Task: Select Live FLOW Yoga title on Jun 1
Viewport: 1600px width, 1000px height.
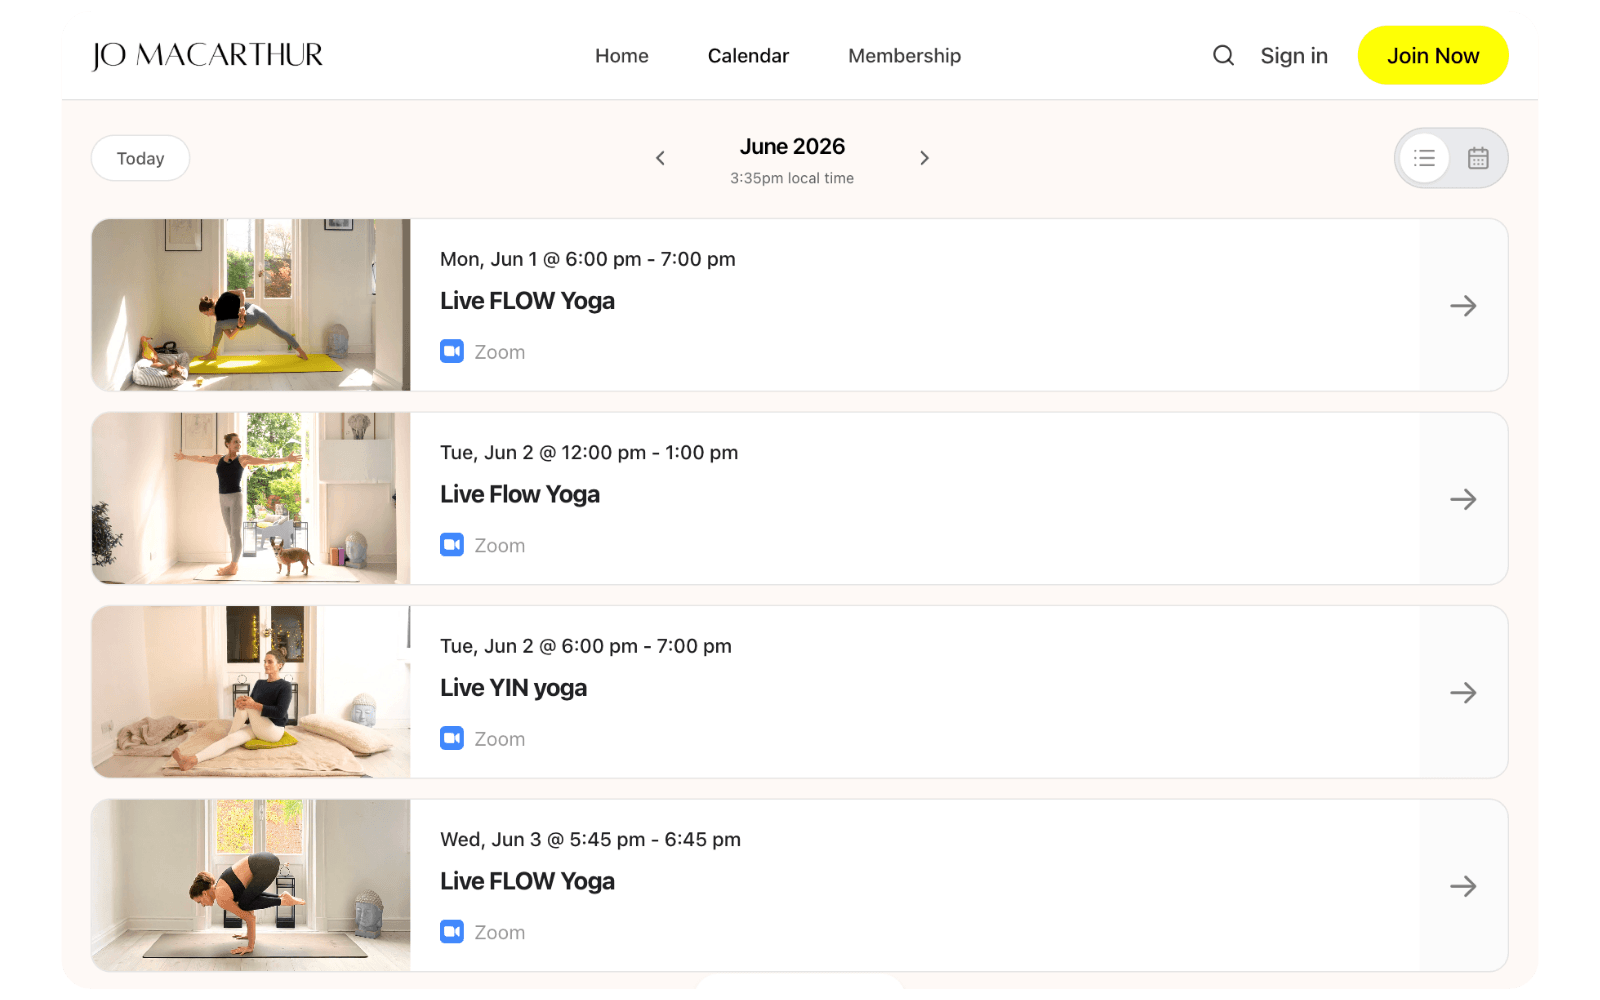Action: [527, 301]
